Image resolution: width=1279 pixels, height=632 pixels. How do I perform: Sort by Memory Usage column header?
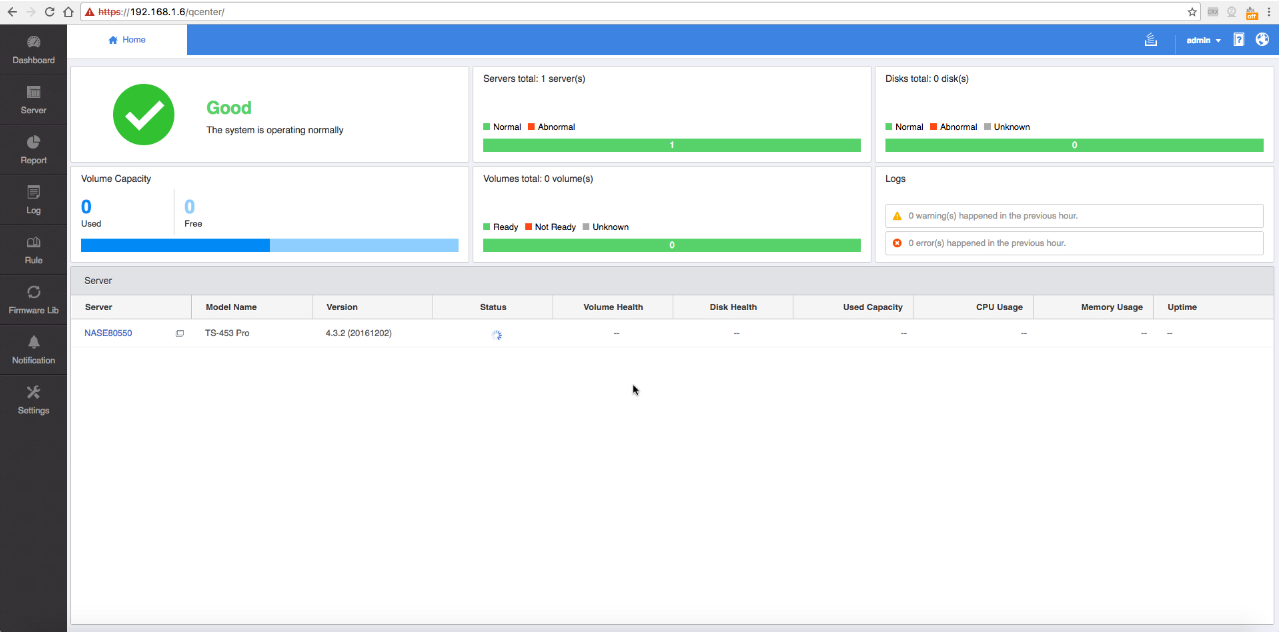[x=1094, y=307]
